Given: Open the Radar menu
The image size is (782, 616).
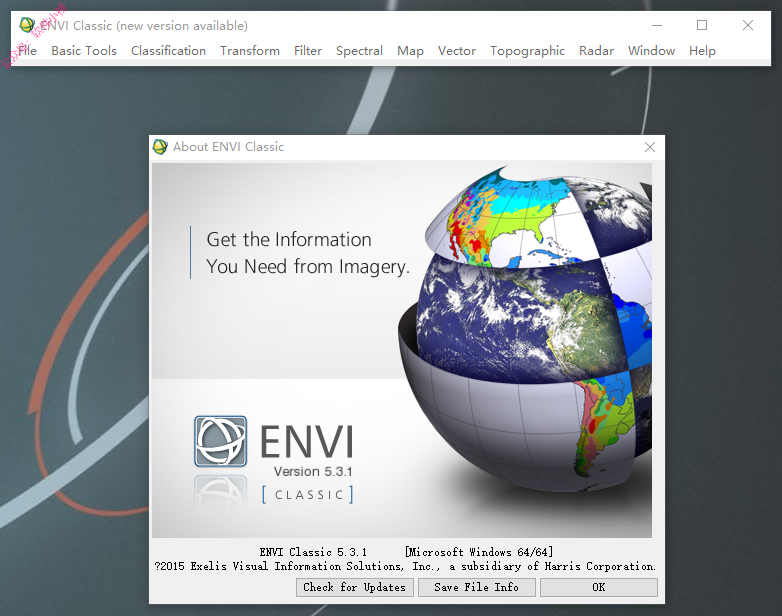Looking at the screenshot, I should (x=596, y=51).
